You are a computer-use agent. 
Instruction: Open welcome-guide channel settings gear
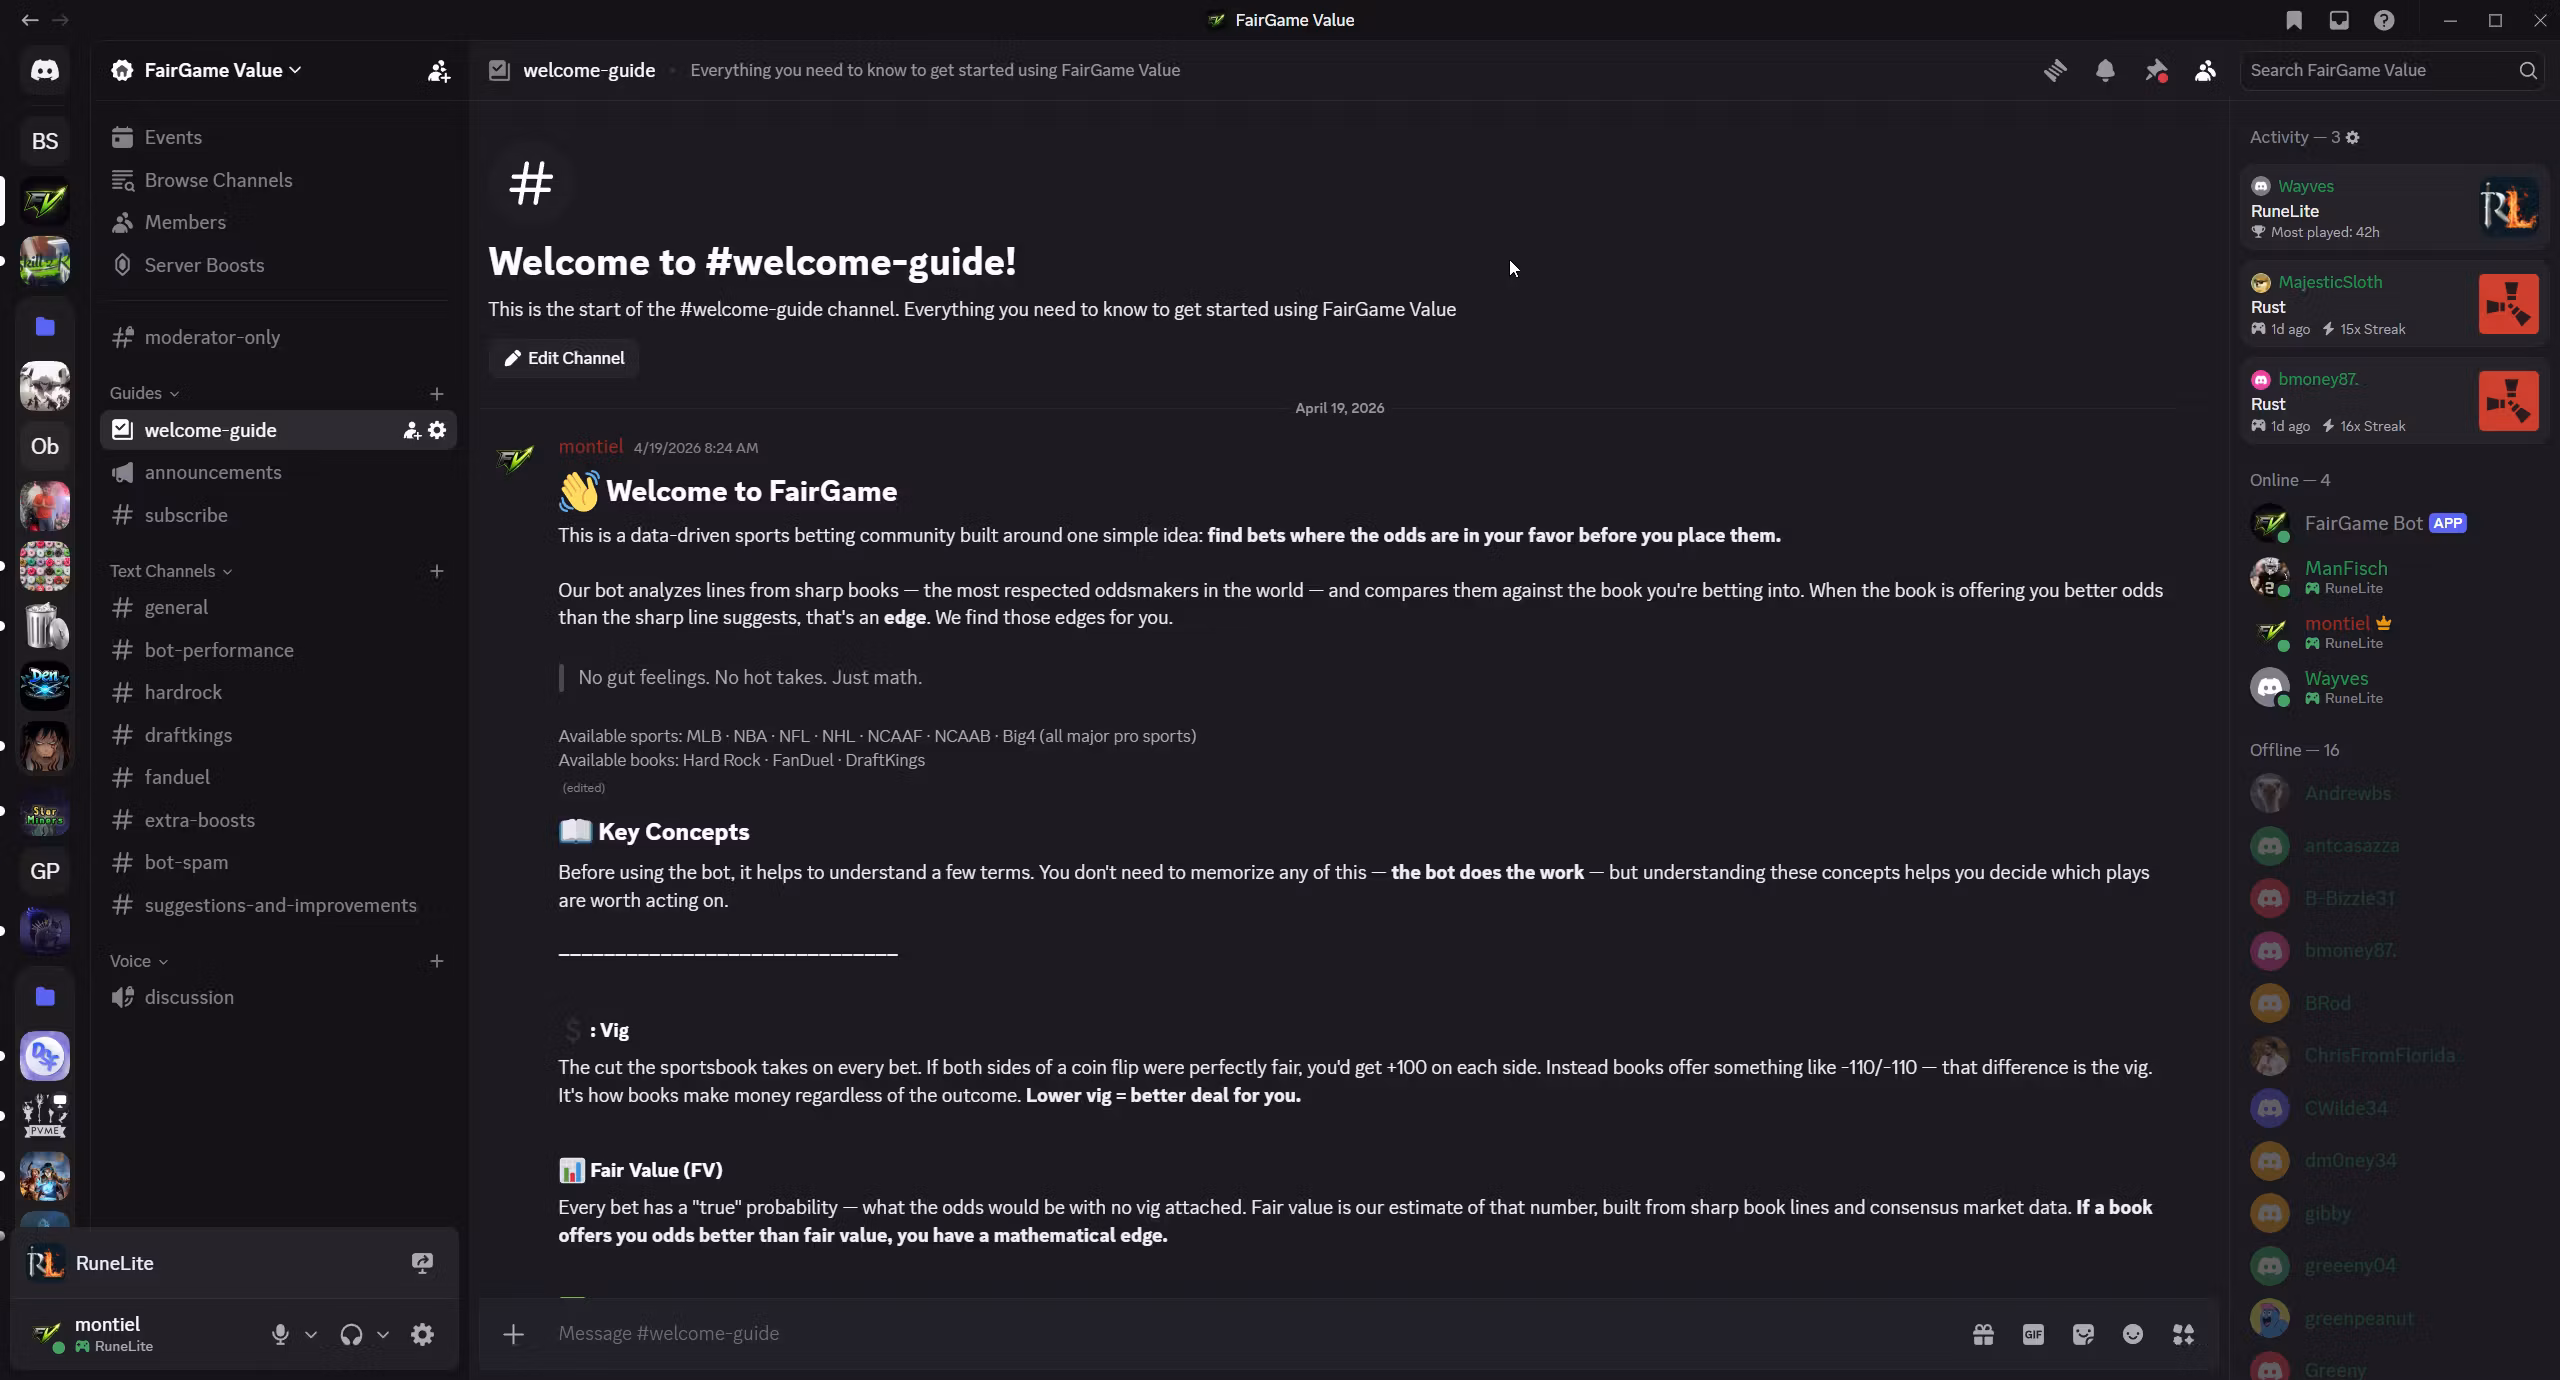(x=437, y=430)
